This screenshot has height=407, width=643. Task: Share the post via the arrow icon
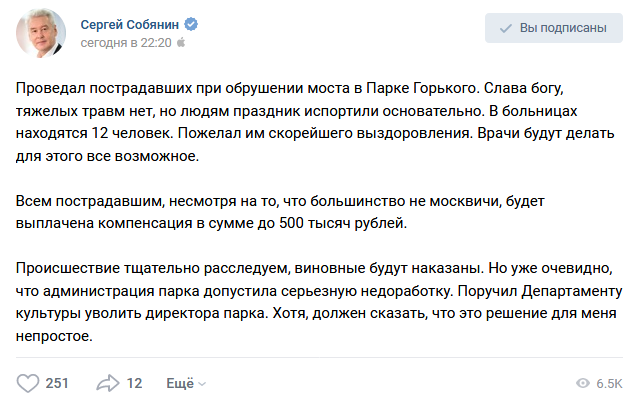[107, 383]
